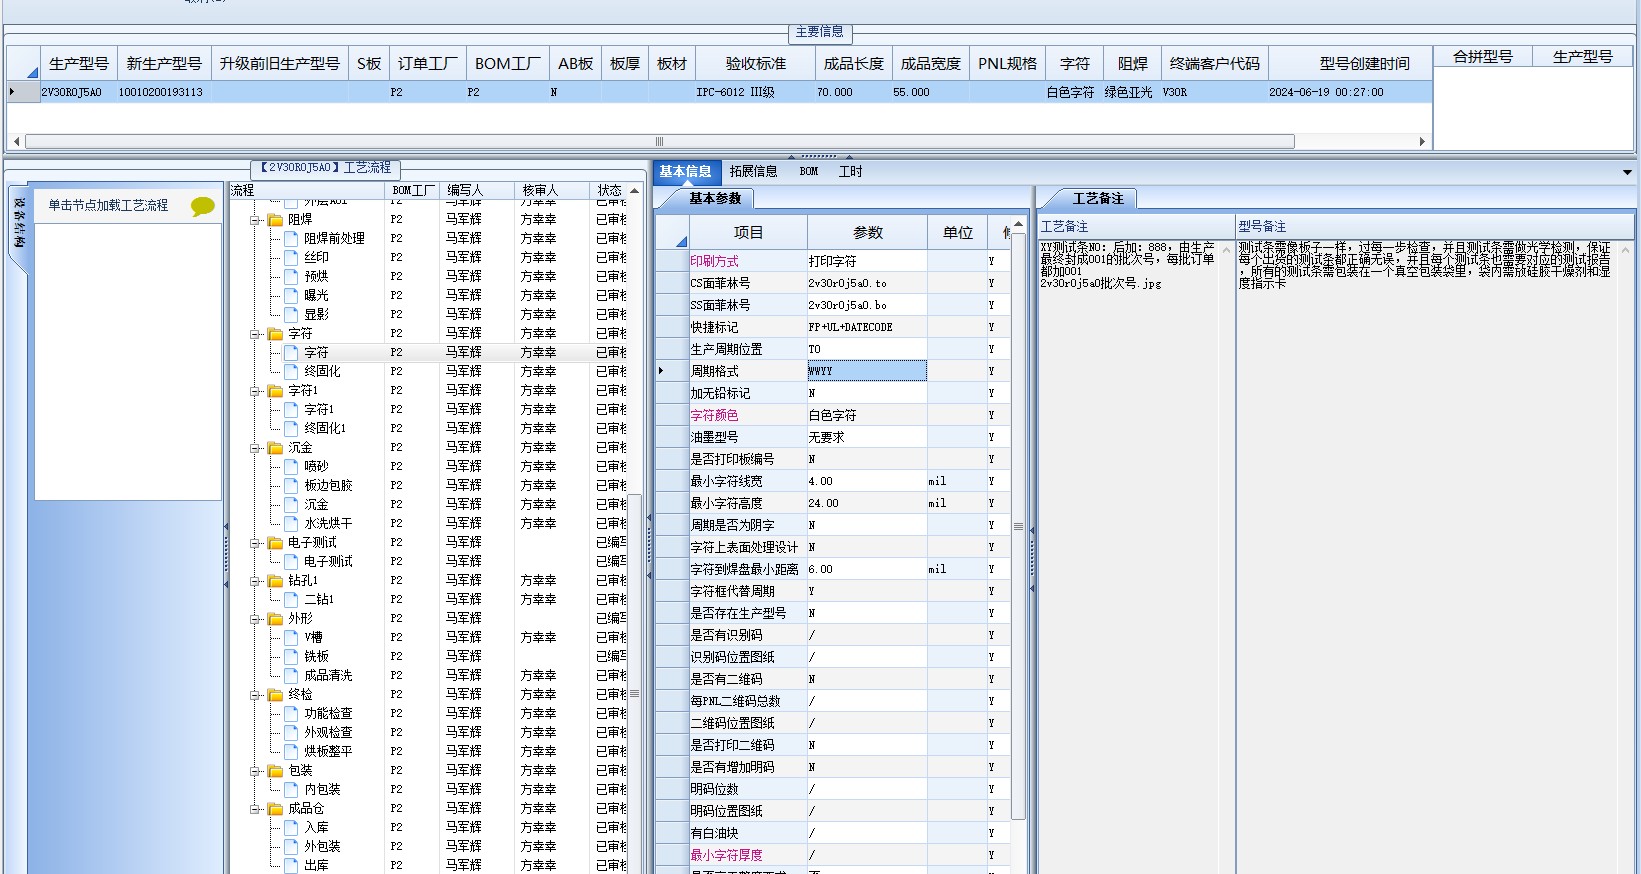Collapse the 字符1 tree node
This screenshot has width=1641, height=874.
(x=255, y=390)
